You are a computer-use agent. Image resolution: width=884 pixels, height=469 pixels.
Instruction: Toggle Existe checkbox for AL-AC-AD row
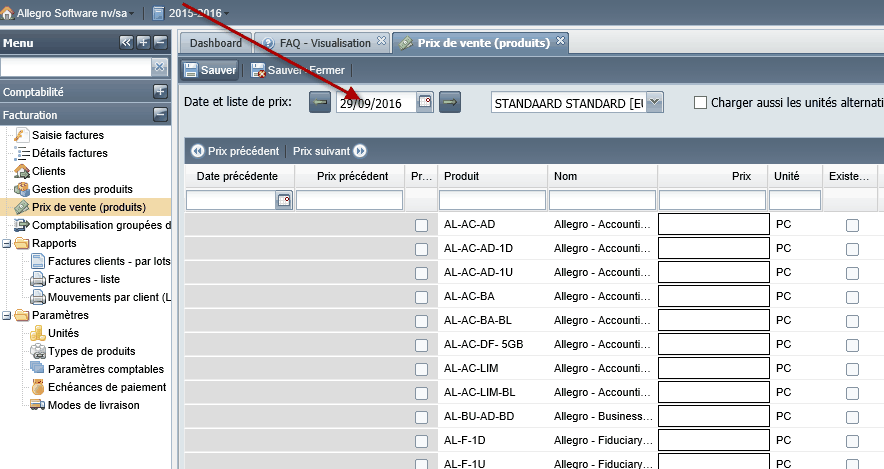point(852,225)
